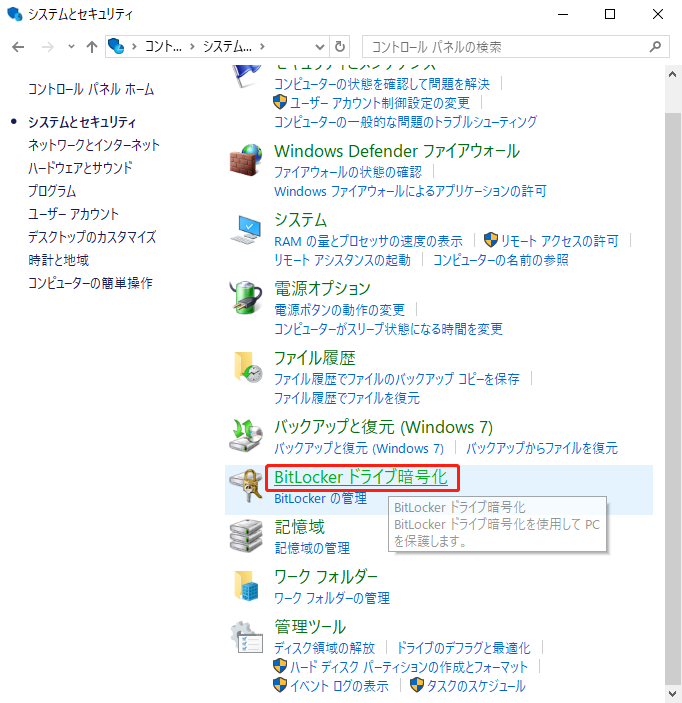Open バックアップと復元 (Windows 7) heading
682x703 pixels.
pos(383,427)
